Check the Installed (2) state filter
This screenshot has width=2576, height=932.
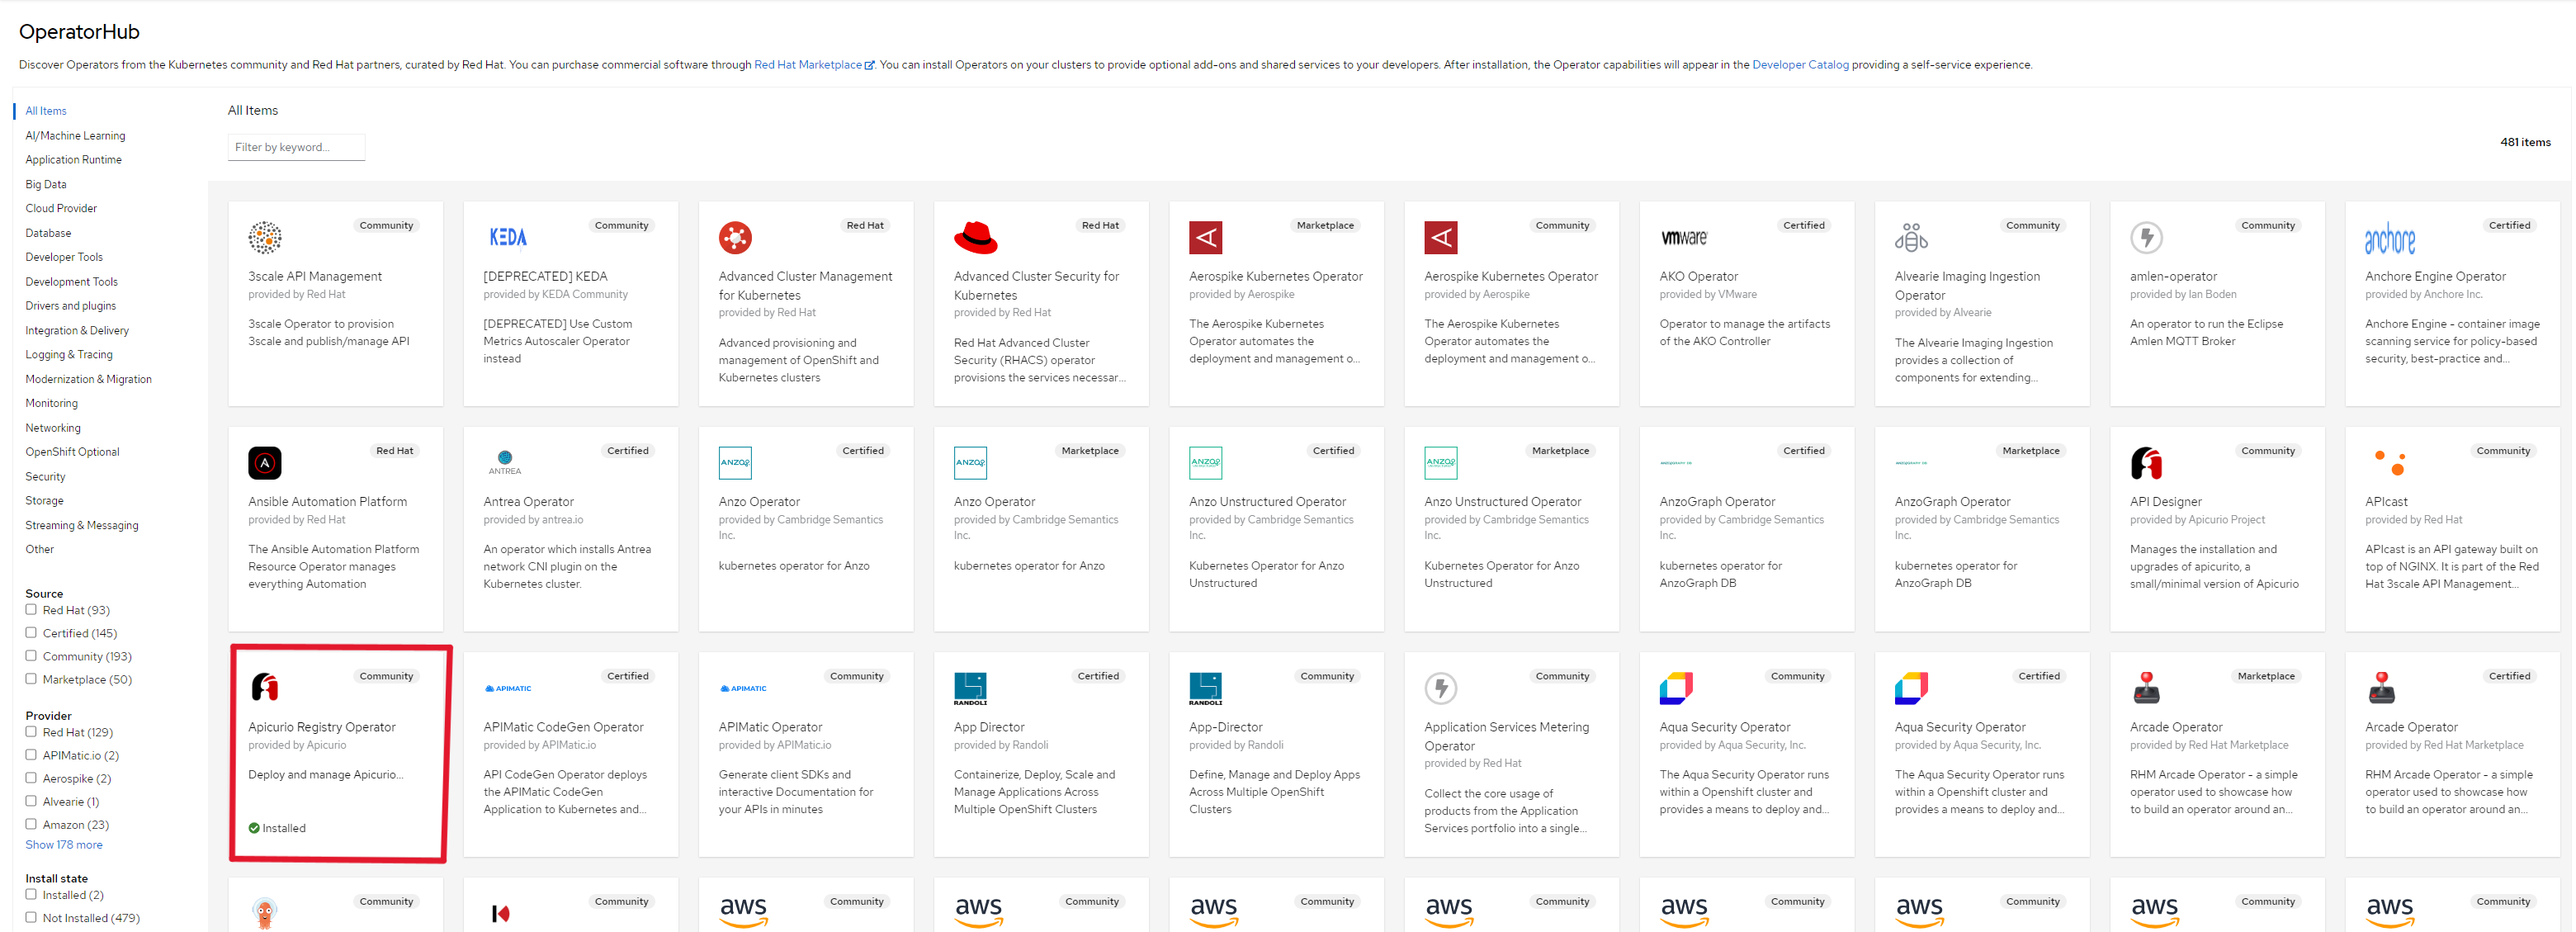tap(31, 894)
